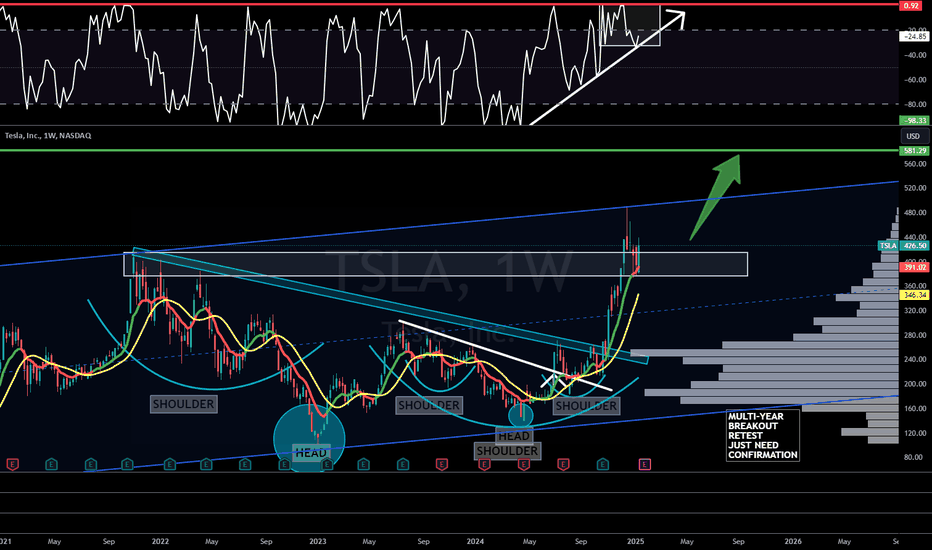Click the red 391.02 price label
This screenshot has width=932, height=550.
point(914,268)
